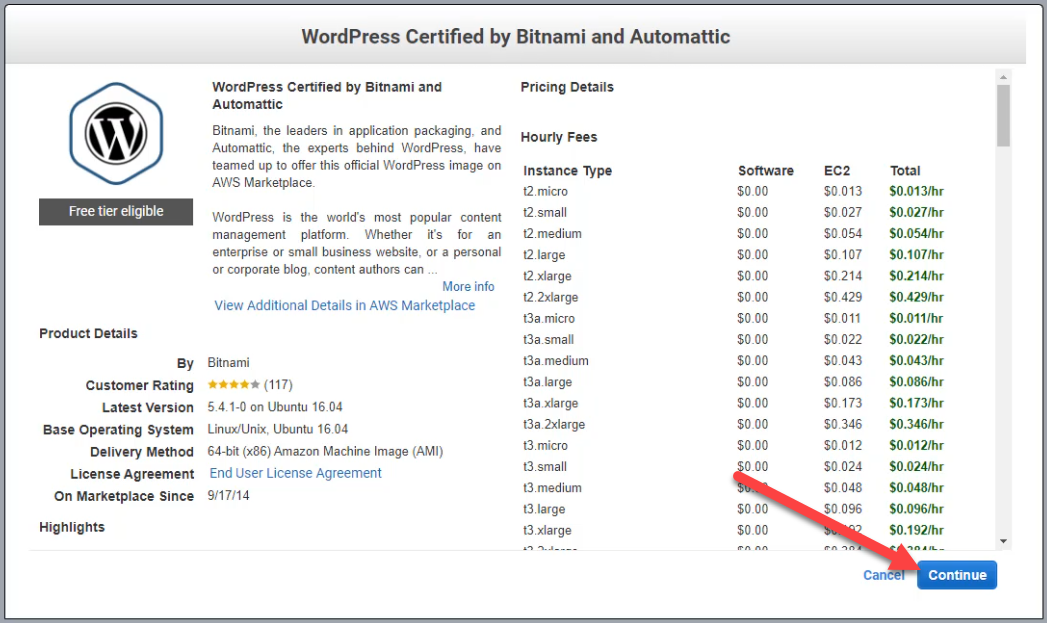The image size is (1047, 623).
Task: Click the EC2 price $0.086 cell
Action: coord(843,382)
